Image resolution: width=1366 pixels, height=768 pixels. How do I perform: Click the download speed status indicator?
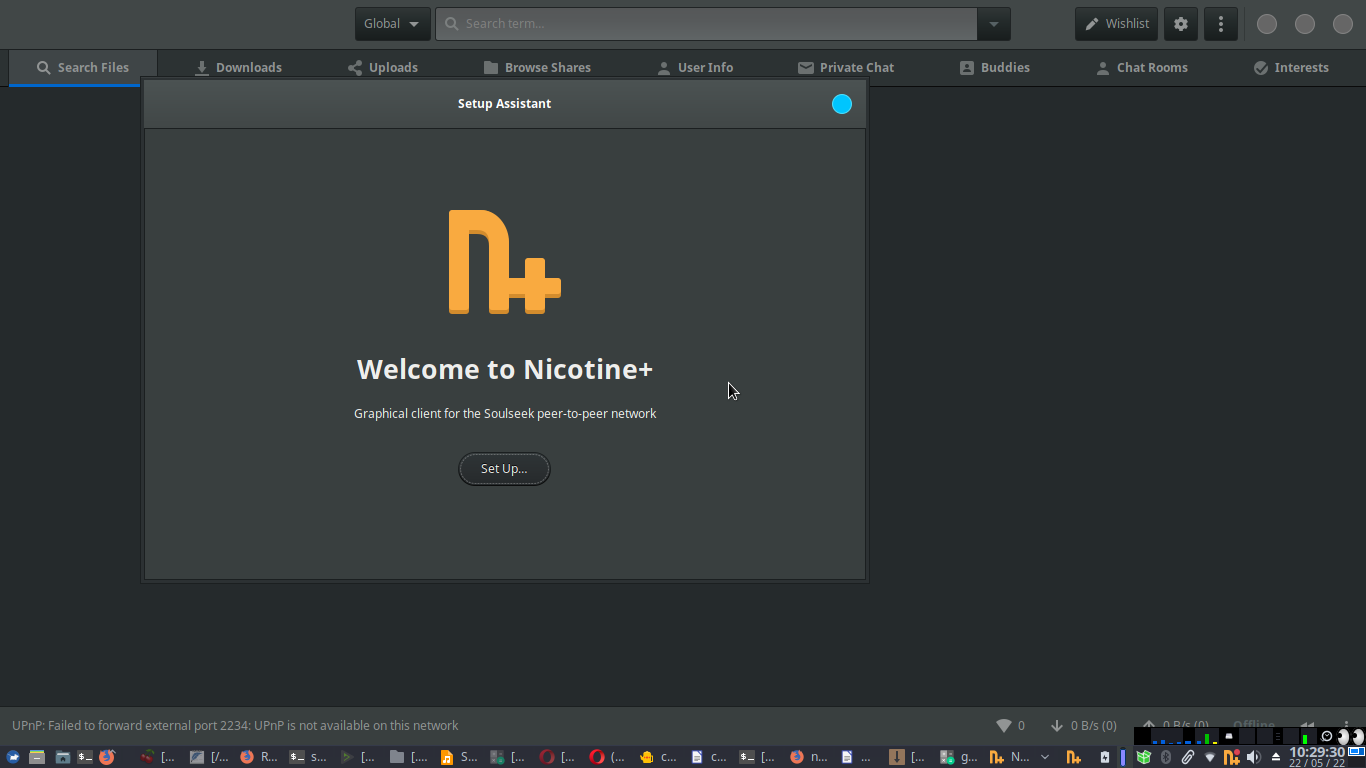click(x=1083, y=726)
